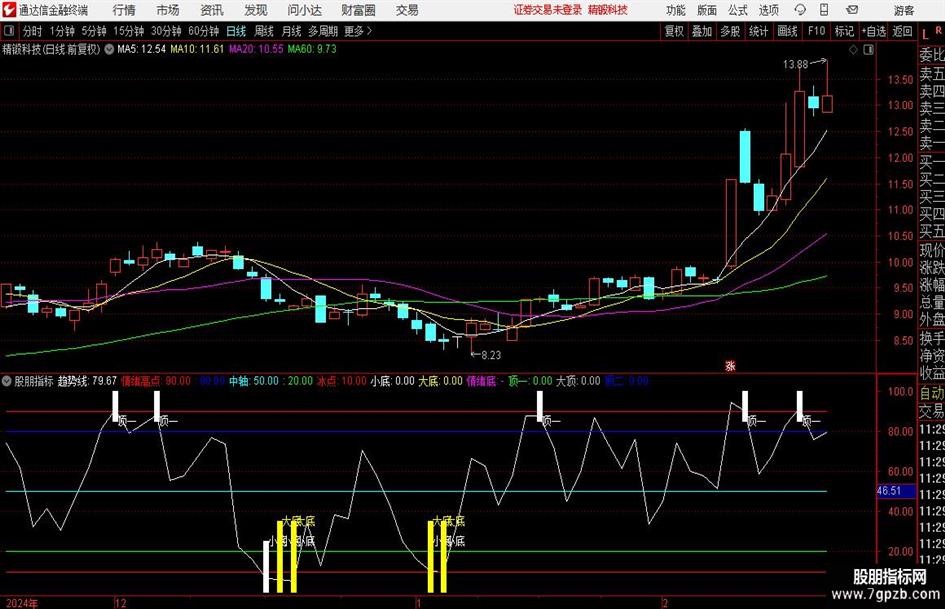Image resolution: width=945 pixels, height=609 pixels.
Task: Click the diamond icon atop the chart
Action: tap(853, 50)
